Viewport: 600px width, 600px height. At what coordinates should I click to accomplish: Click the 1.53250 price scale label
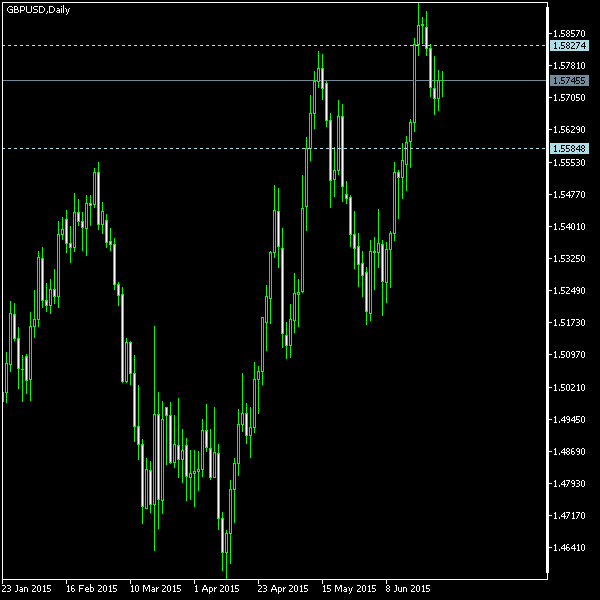point(569,259)
